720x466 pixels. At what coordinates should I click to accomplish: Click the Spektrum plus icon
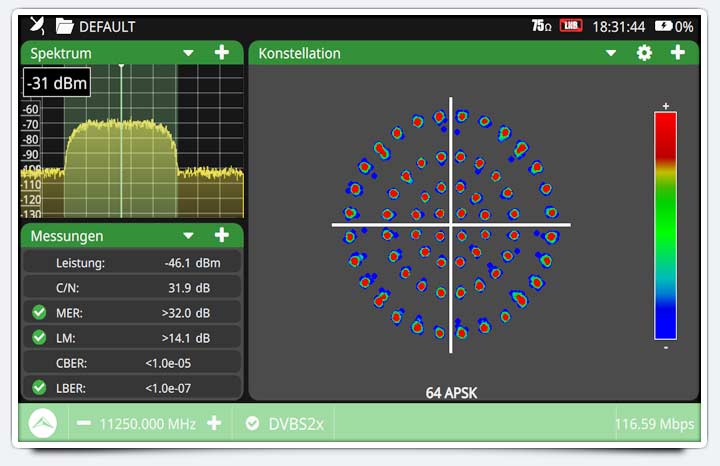tap(222, 52)
